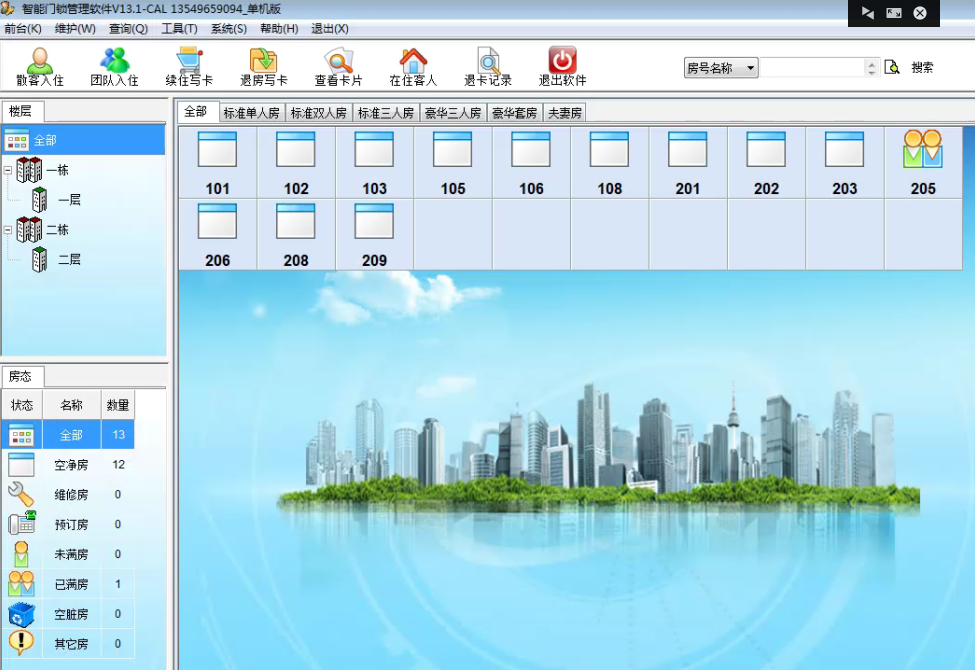Select the 全部 status row showing 13
Screen dimensions: 975x670
(x=68, y=435)
